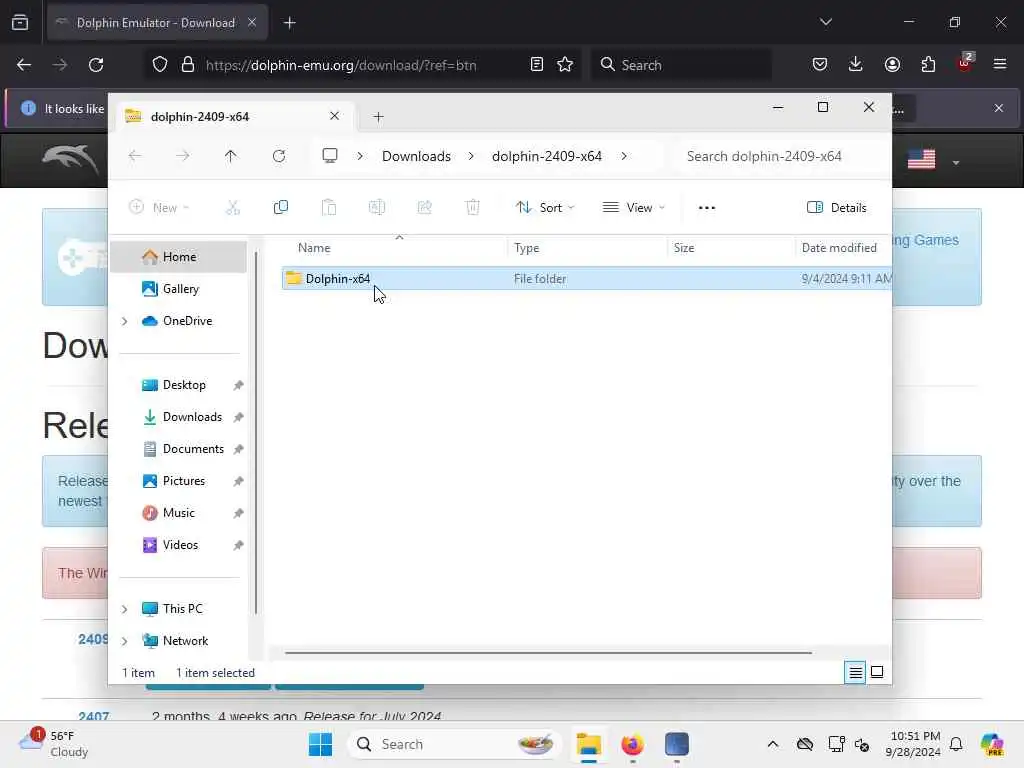
Task: Refresh the Explorer folder view
Action: [279, 156]
